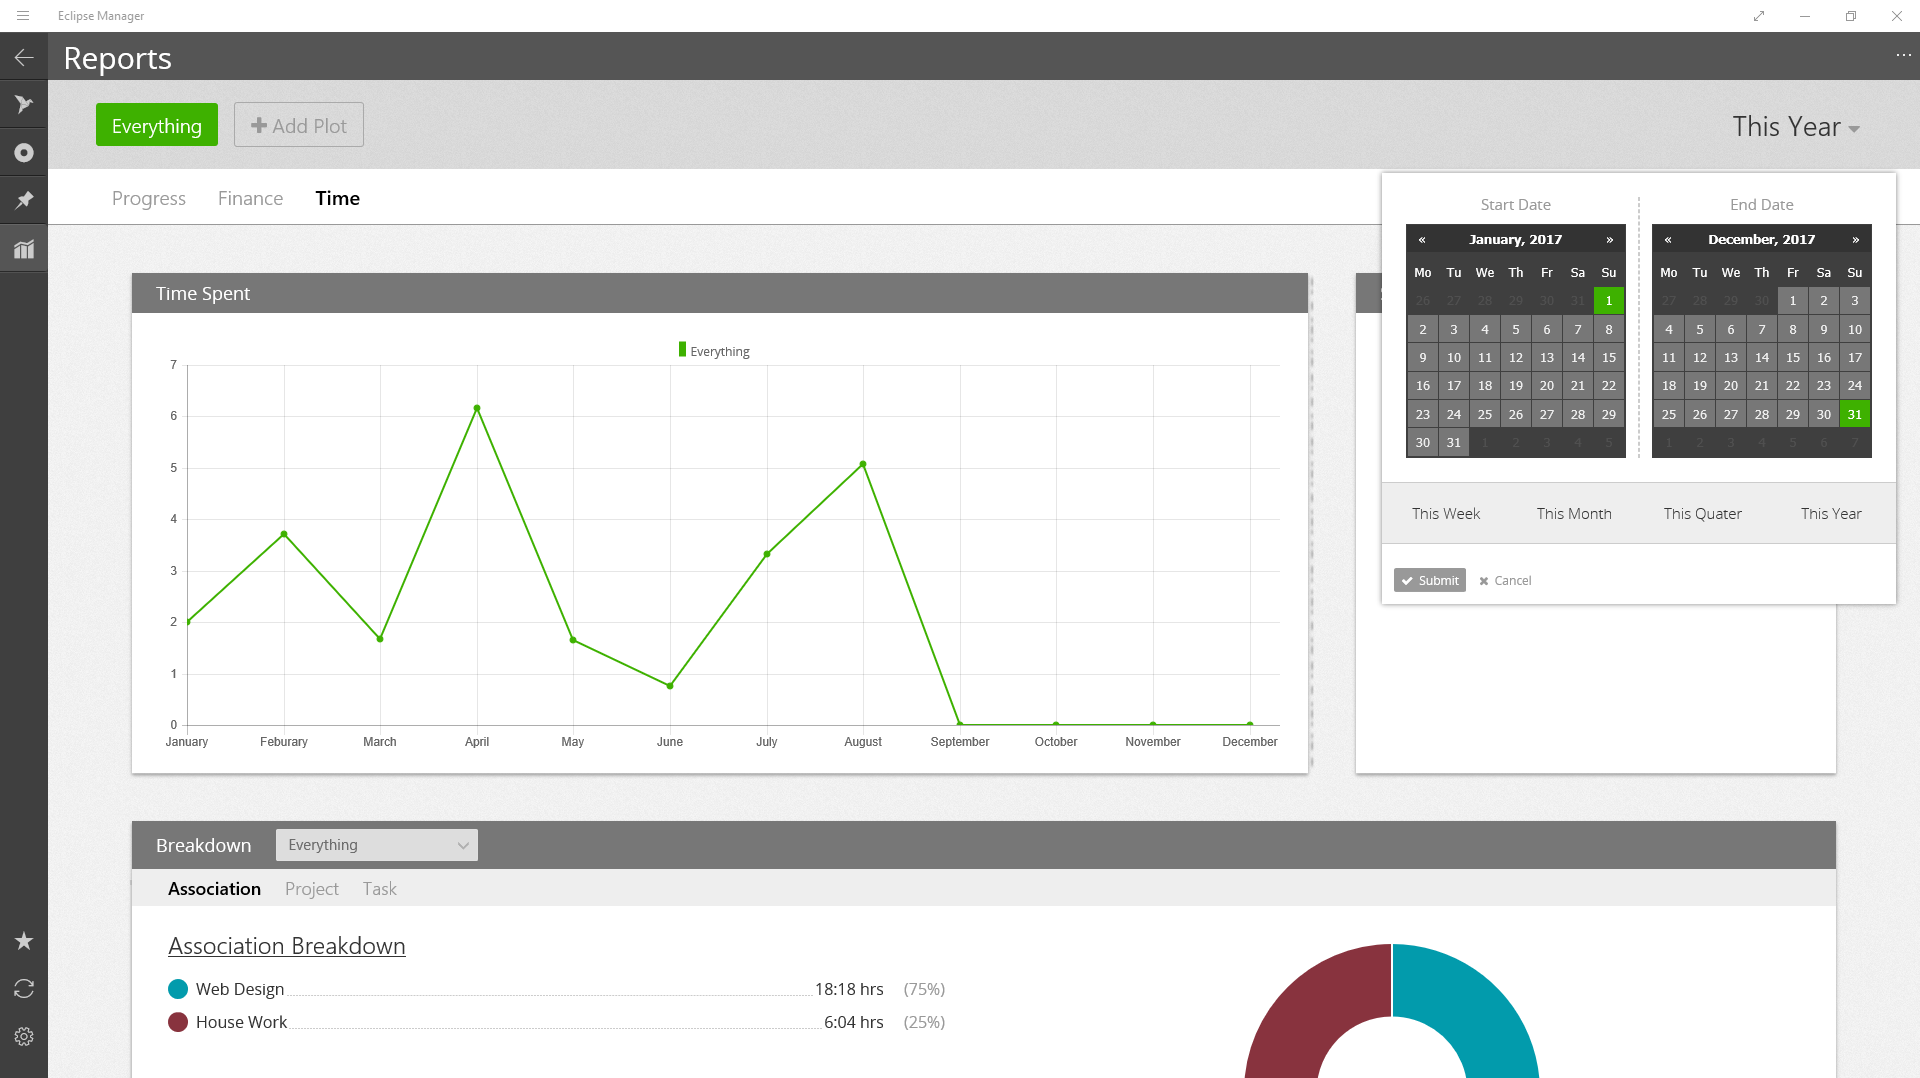Select the pushpin sidebar icon

tap(24, 201)
